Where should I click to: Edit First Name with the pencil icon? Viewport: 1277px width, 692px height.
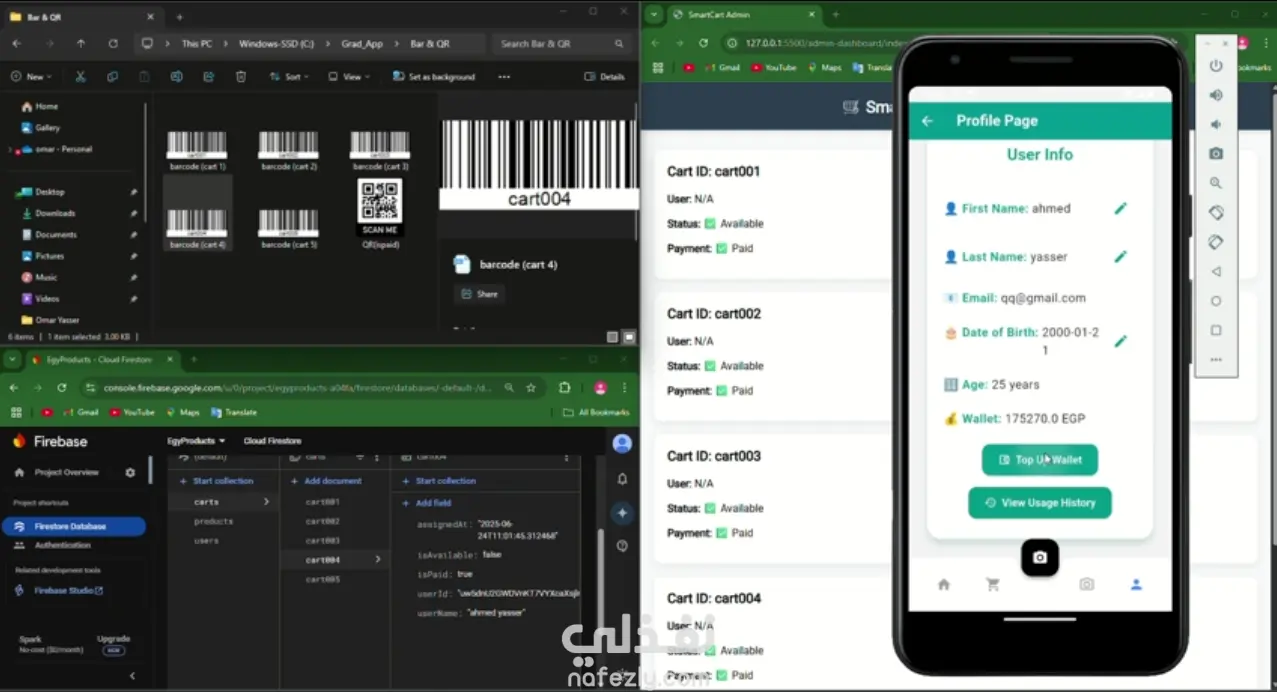point(1121,208)
